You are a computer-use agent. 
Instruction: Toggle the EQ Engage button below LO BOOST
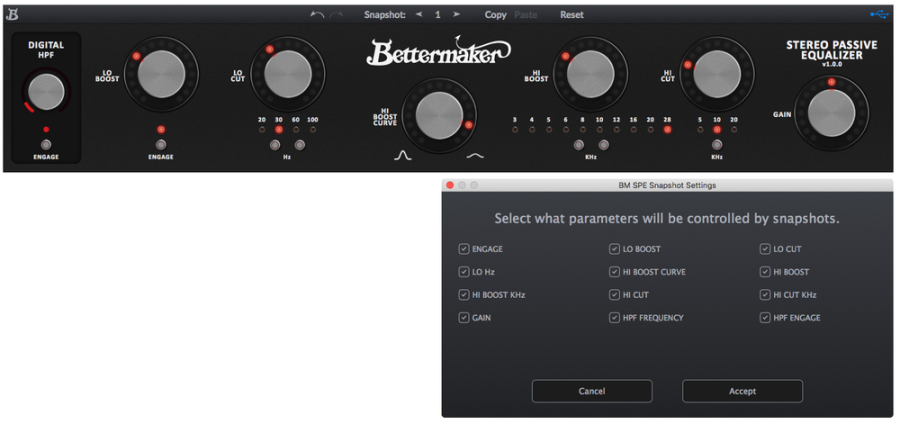click(161, 144)
